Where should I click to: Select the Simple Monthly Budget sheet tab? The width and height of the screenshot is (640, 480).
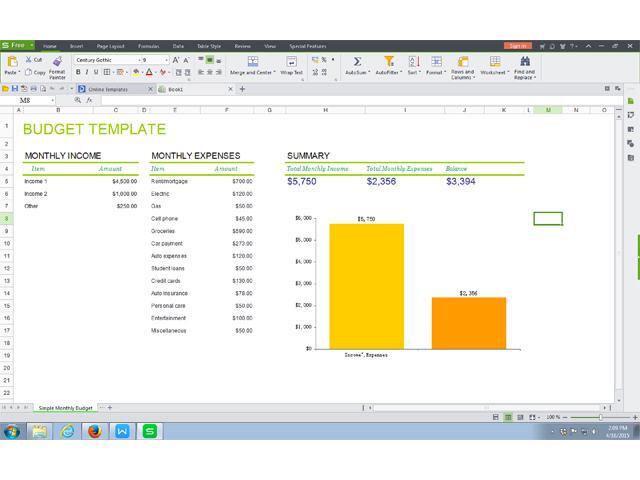click(65, 408)
